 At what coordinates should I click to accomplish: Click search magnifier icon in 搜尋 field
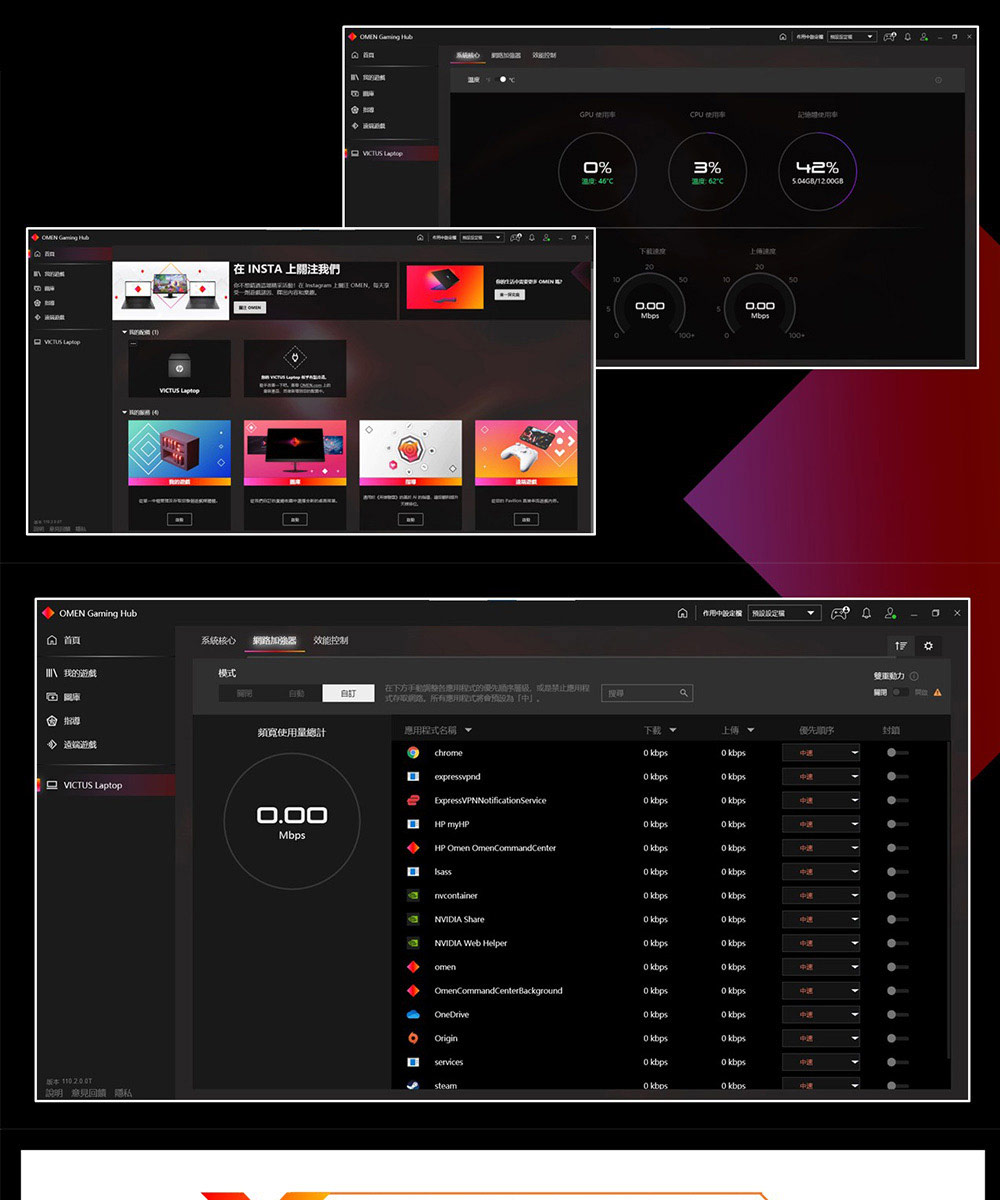[x=683, y=693]
